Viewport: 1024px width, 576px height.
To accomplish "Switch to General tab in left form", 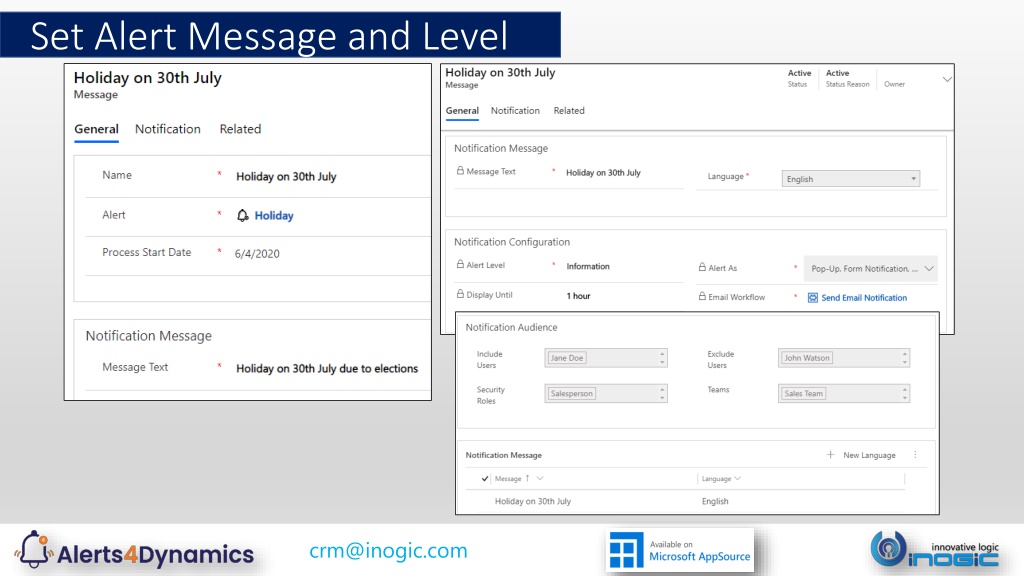I will pyautogui.click(x=96, y=129).
